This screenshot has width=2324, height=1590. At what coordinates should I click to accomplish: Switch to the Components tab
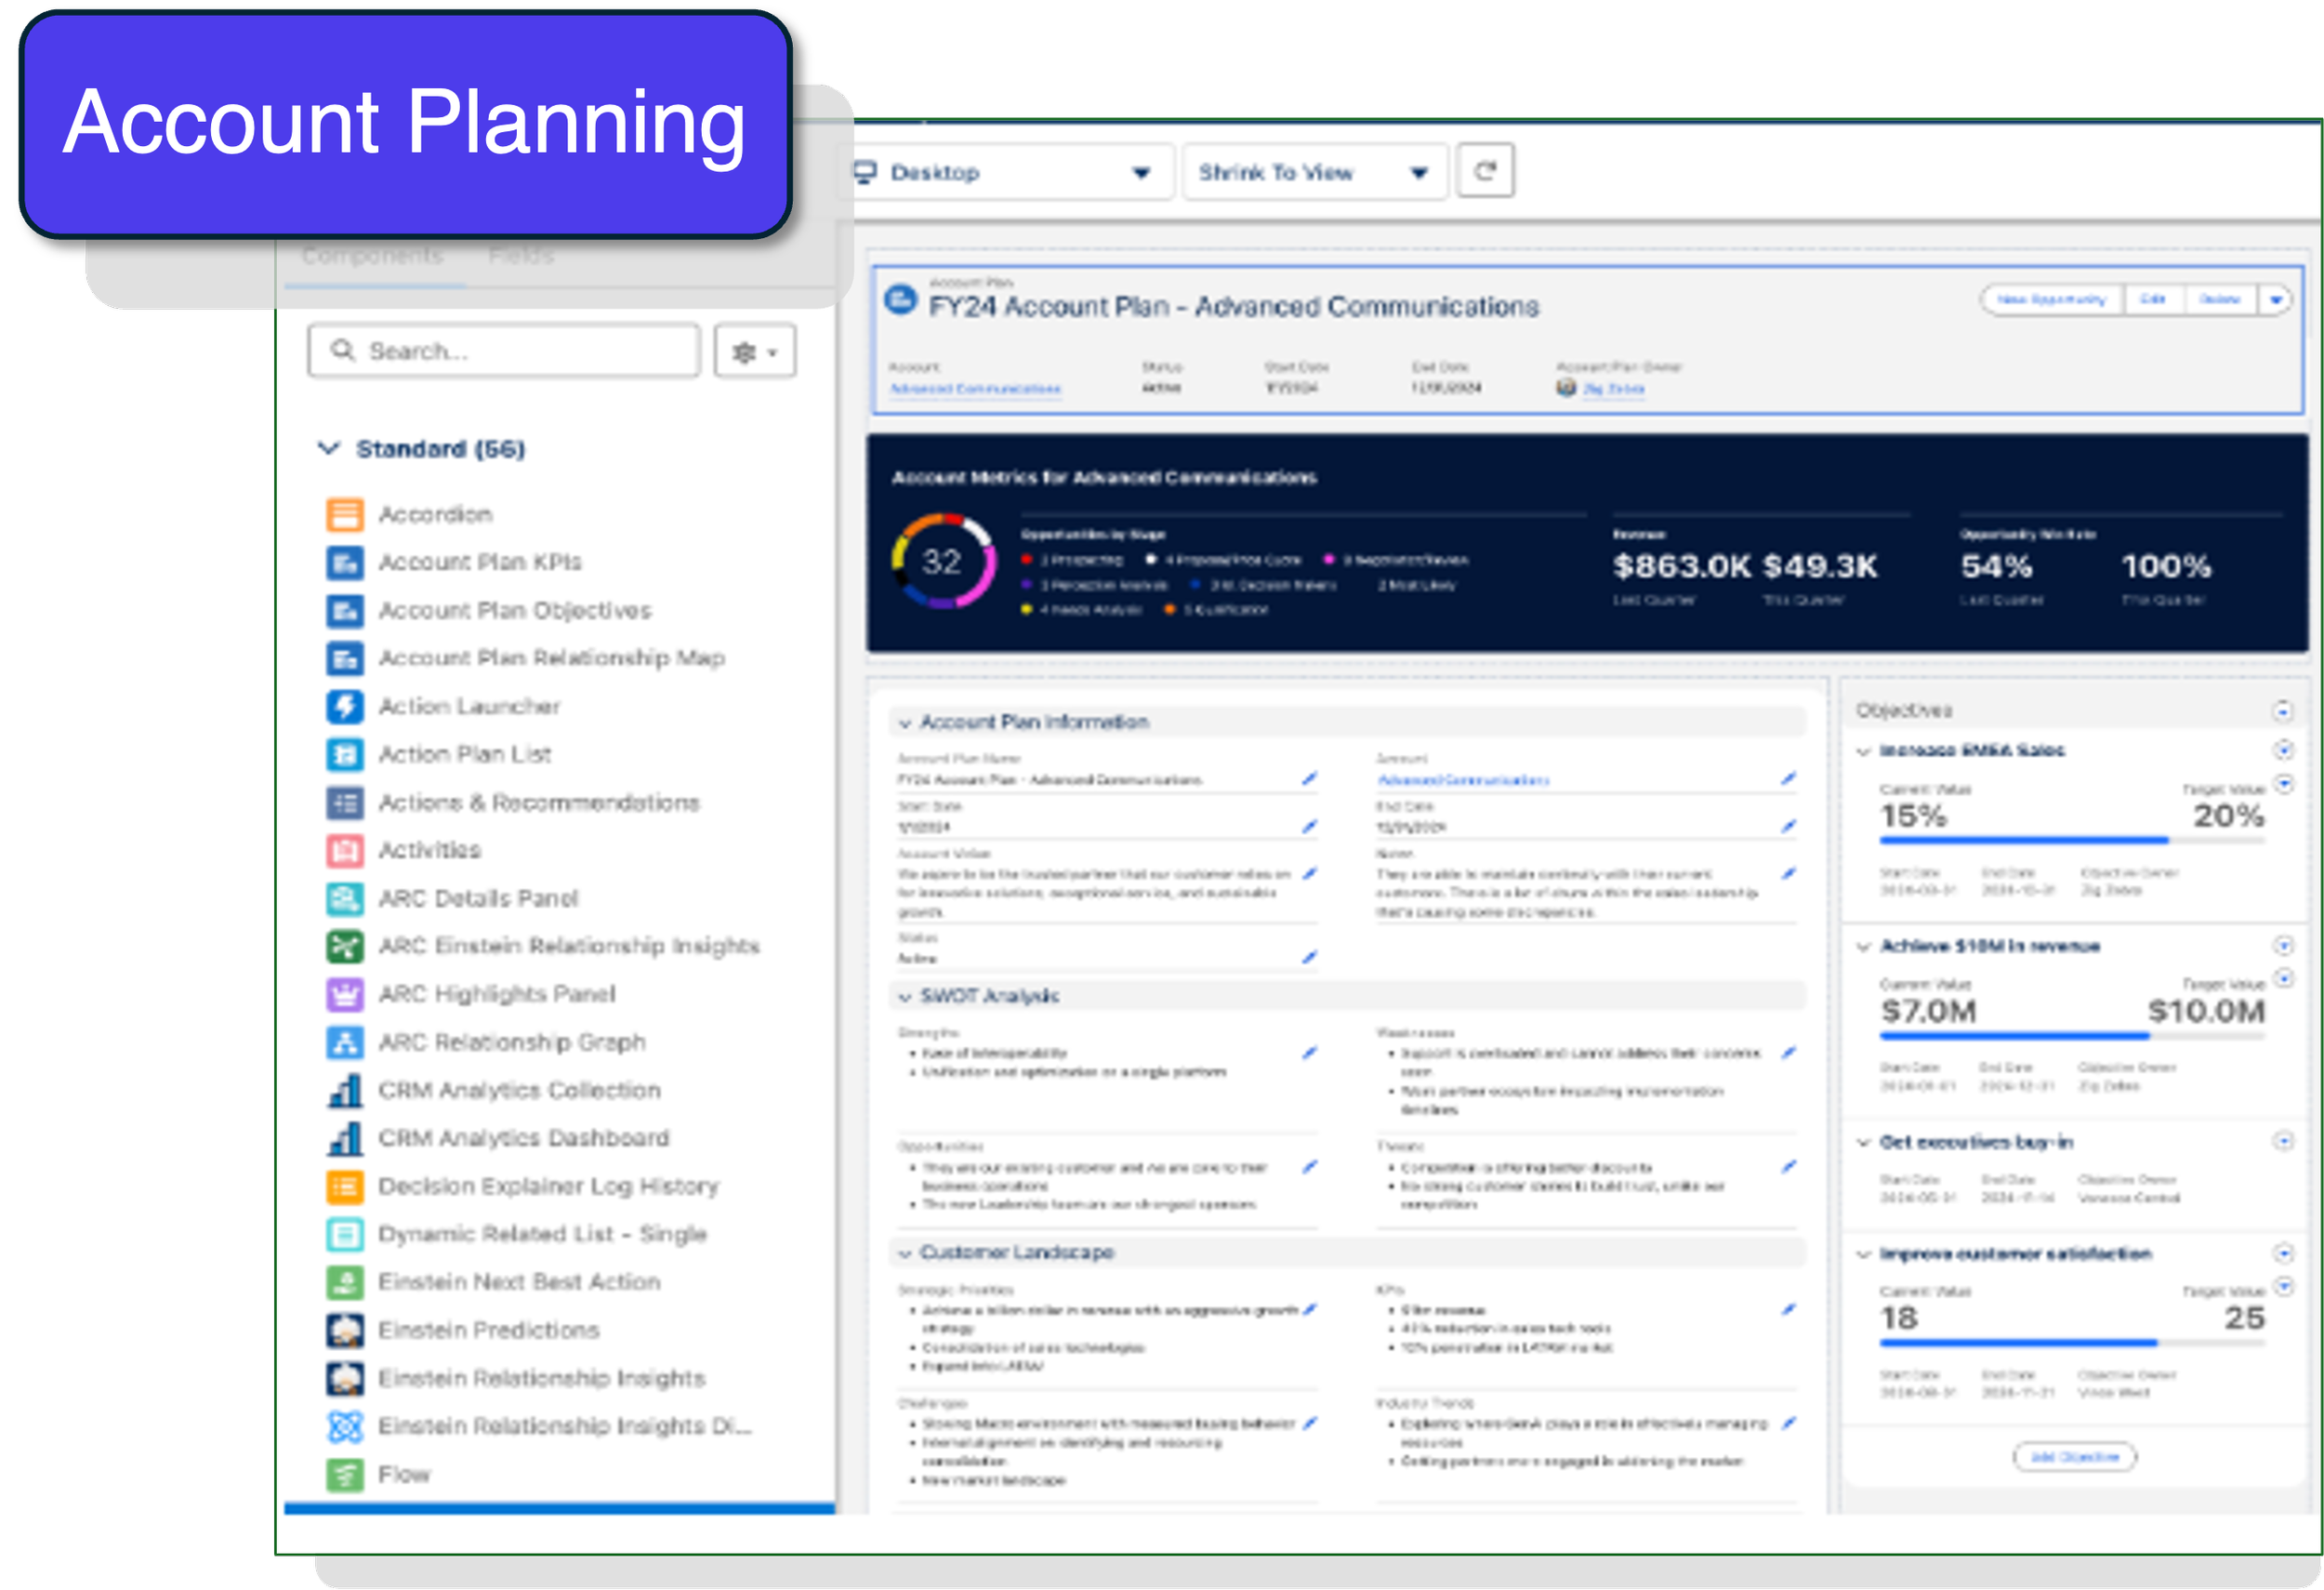(372, 256)
